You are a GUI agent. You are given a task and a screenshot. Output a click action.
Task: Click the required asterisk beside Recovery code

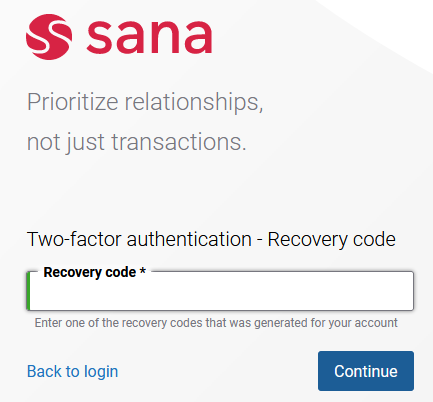coord(143,271)
